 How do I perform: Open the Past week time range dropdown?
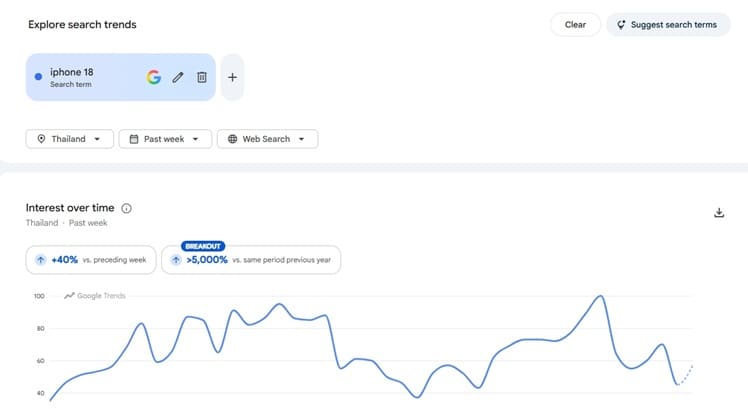pyautogui.click(x=165, y=139)
